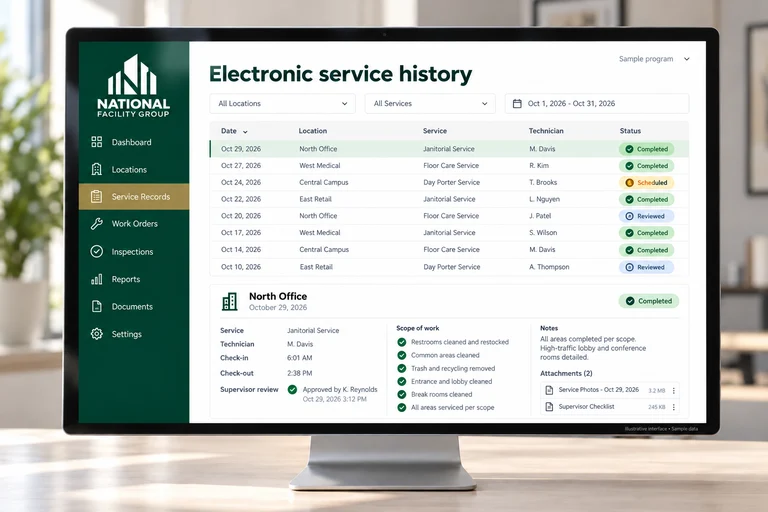Click the Status column header
The width and height of the screenshot is (768, 512).
(630, 131)
